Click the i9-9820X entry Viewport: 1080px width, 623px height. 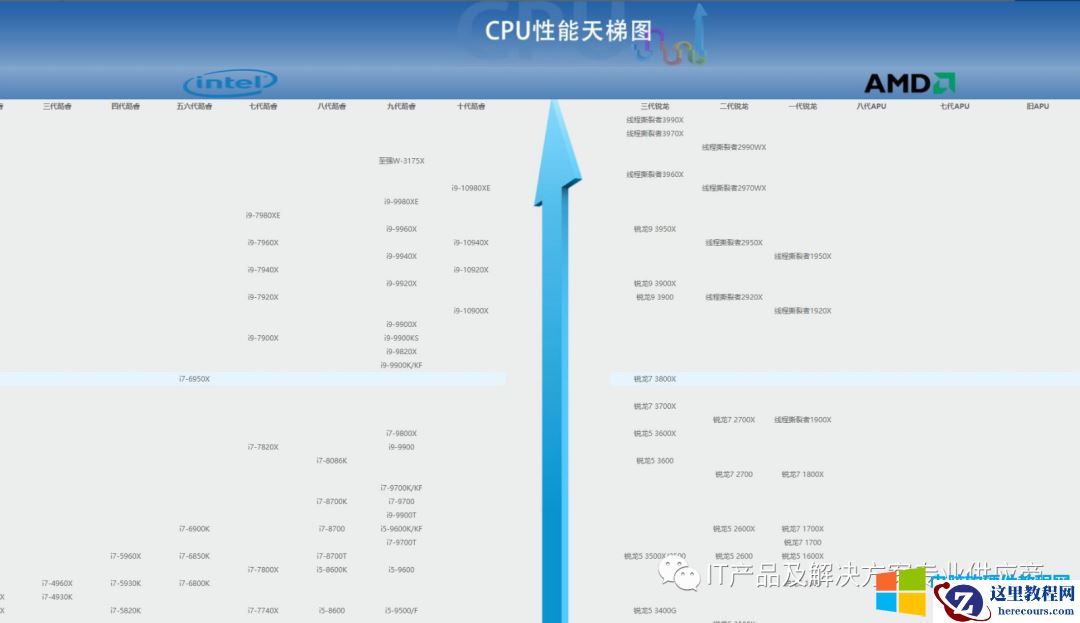click(x=402, y=352)
